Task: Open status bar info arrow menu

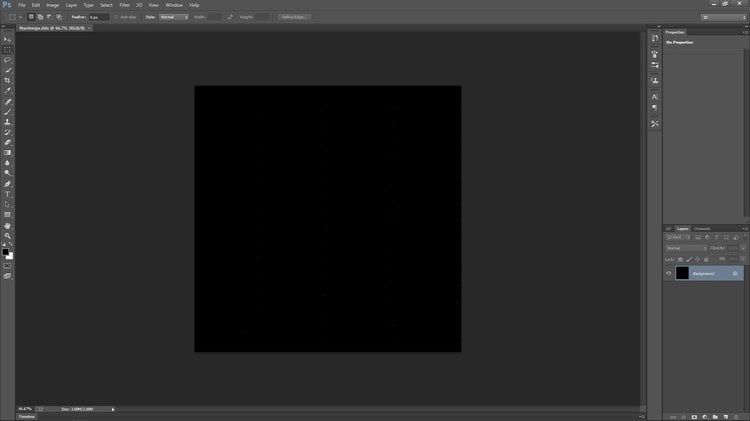Action: (113, 409)
